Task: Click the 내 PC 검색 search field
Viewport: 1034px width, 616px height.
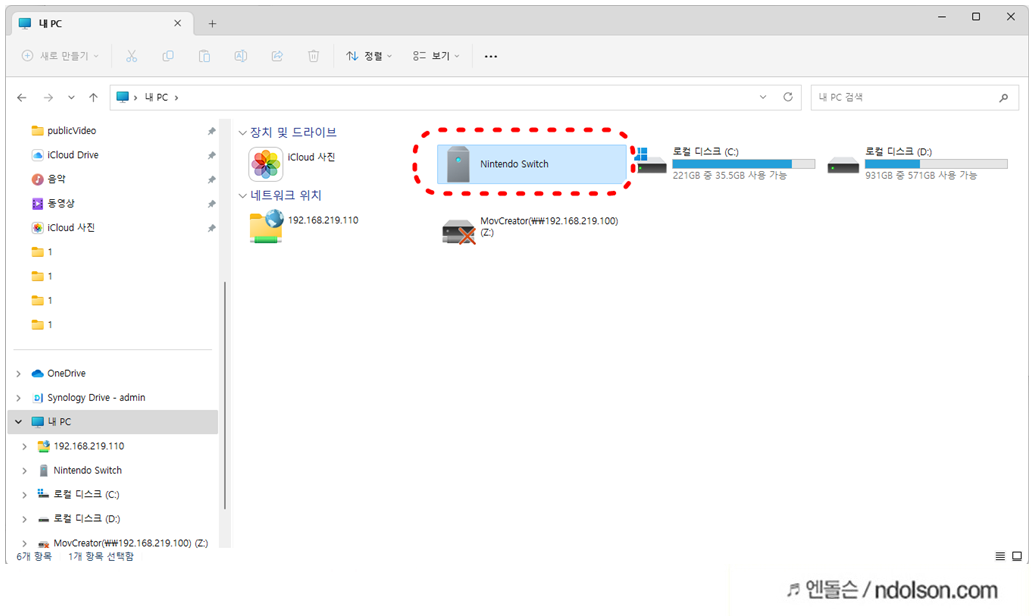Action: [915, 98]
